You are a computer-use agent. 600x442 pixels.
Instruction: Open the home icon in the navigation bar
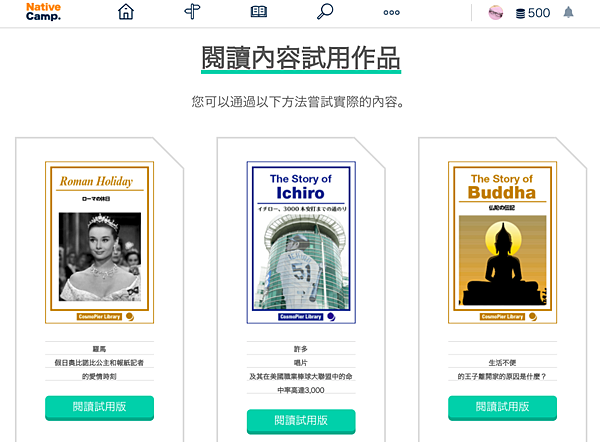click(126, 12)
